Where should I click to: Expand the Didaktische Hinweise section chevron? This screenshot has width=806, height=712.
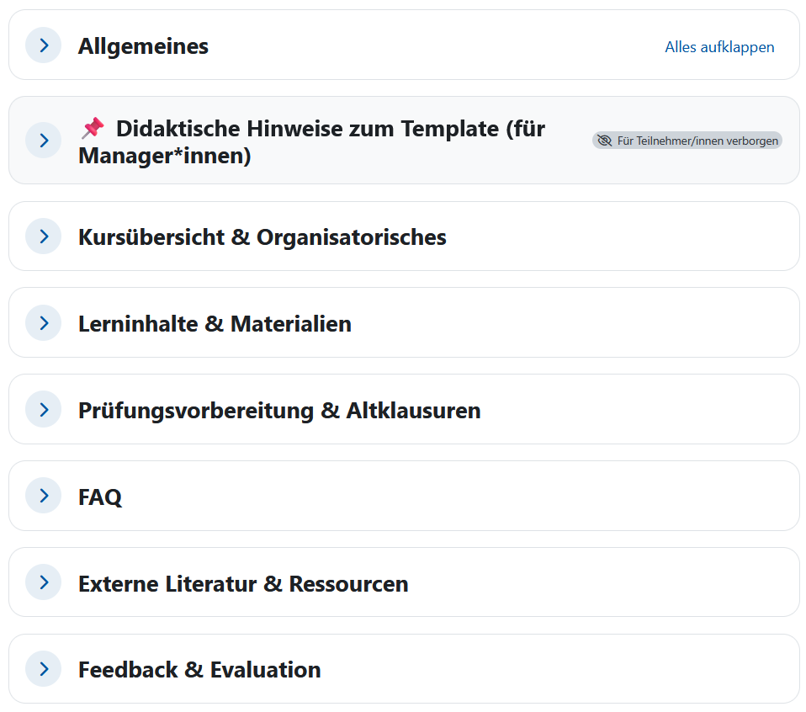click(43, 140)
